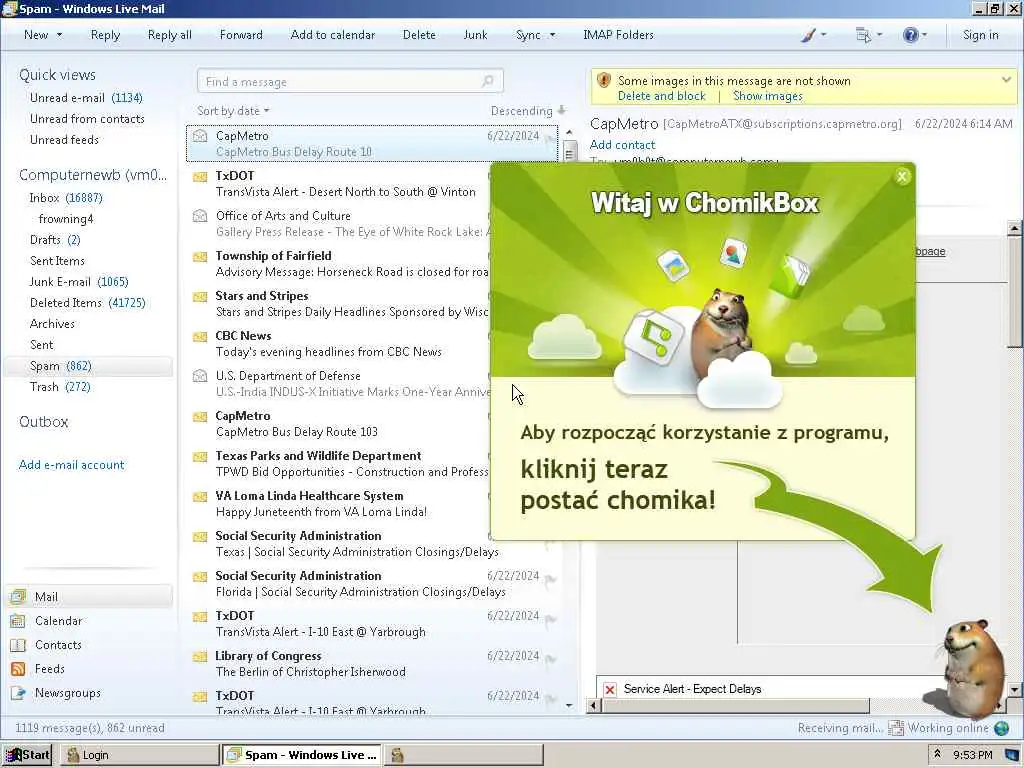The width and height of the screenshot is (1024, 768).
Task: Click the Delete and block link
Action: coord(662,96)
